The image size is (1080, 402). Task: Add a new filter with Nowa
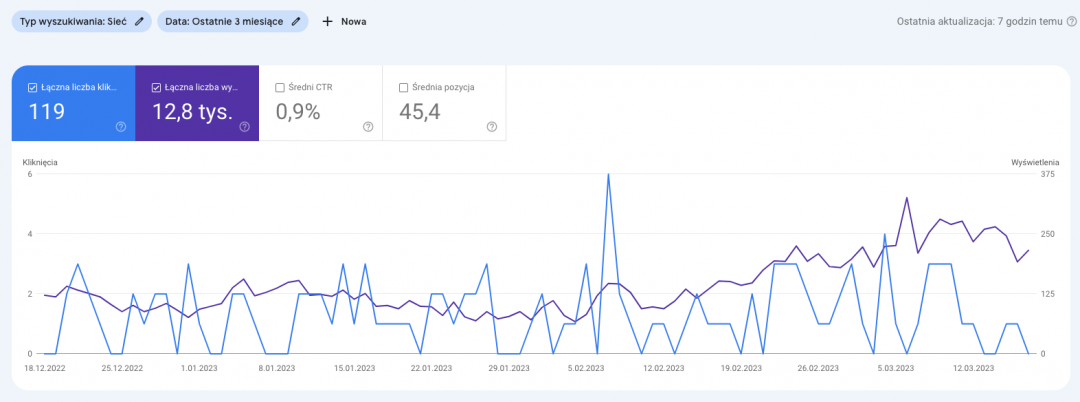pos(352,21)
